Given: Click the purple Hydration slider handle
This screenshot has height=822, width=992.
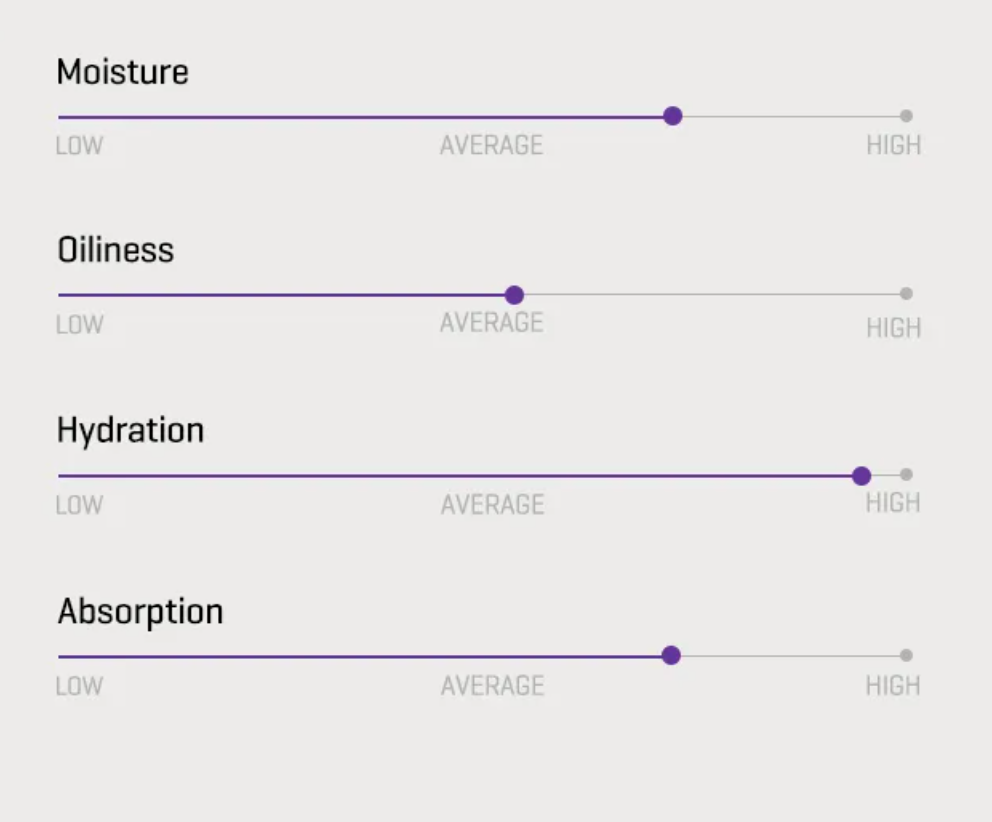Looking at the screenshot, I should coord(861,476).
